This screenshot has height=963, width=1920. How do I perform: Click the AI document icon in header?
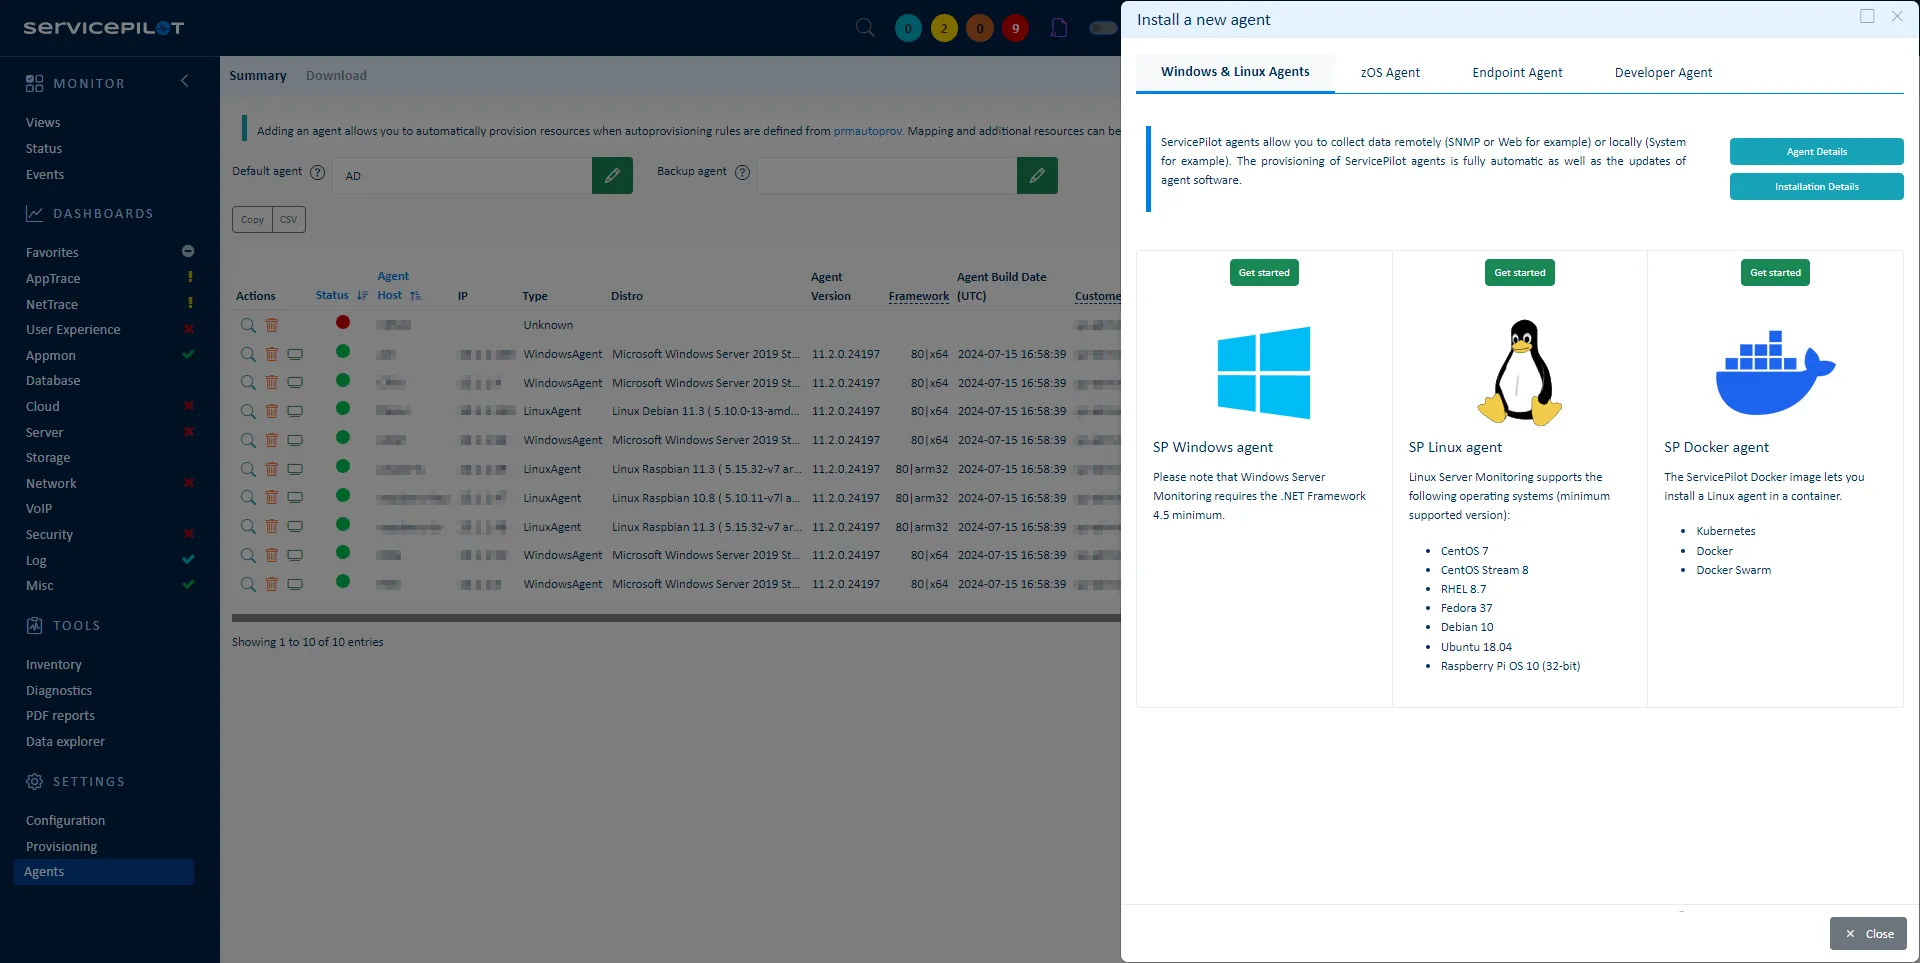(1059, 28)
